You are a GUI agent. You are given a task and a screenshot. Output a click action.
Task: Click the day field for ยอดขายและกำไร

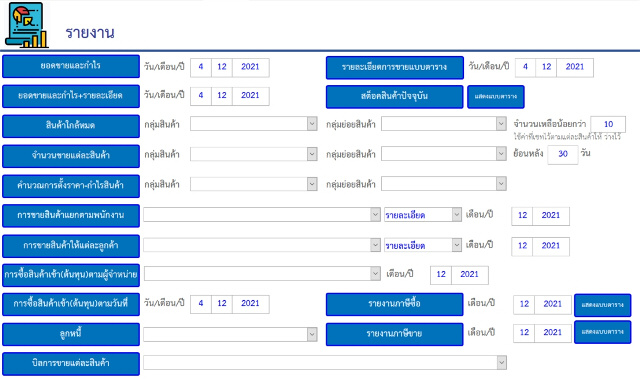tap(201, 67)
